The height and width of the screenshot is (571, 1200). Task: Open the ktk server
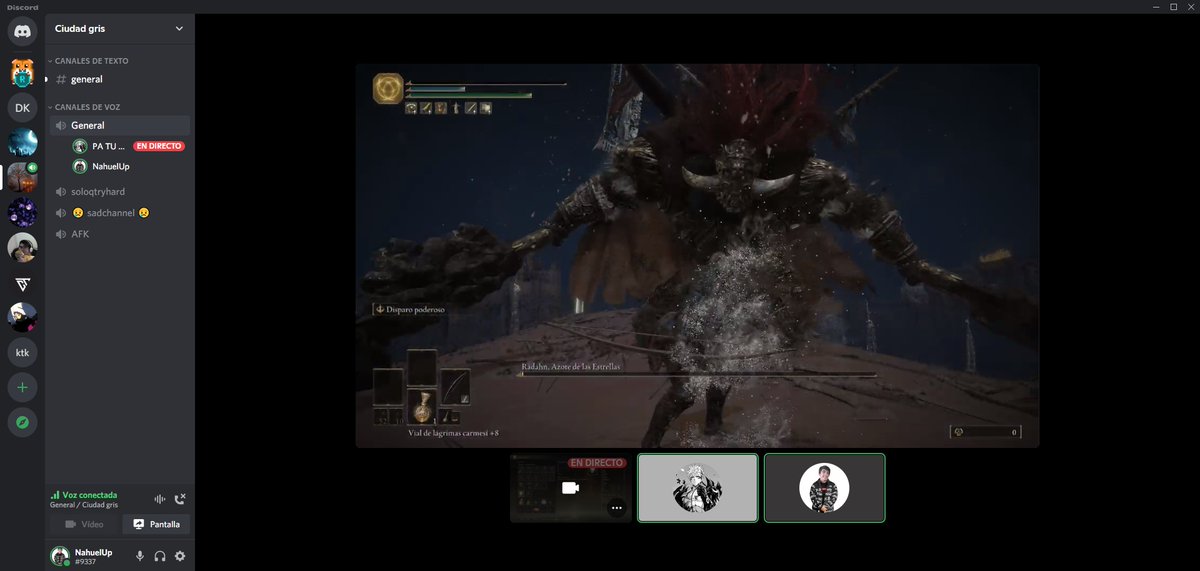pos(22,353)
